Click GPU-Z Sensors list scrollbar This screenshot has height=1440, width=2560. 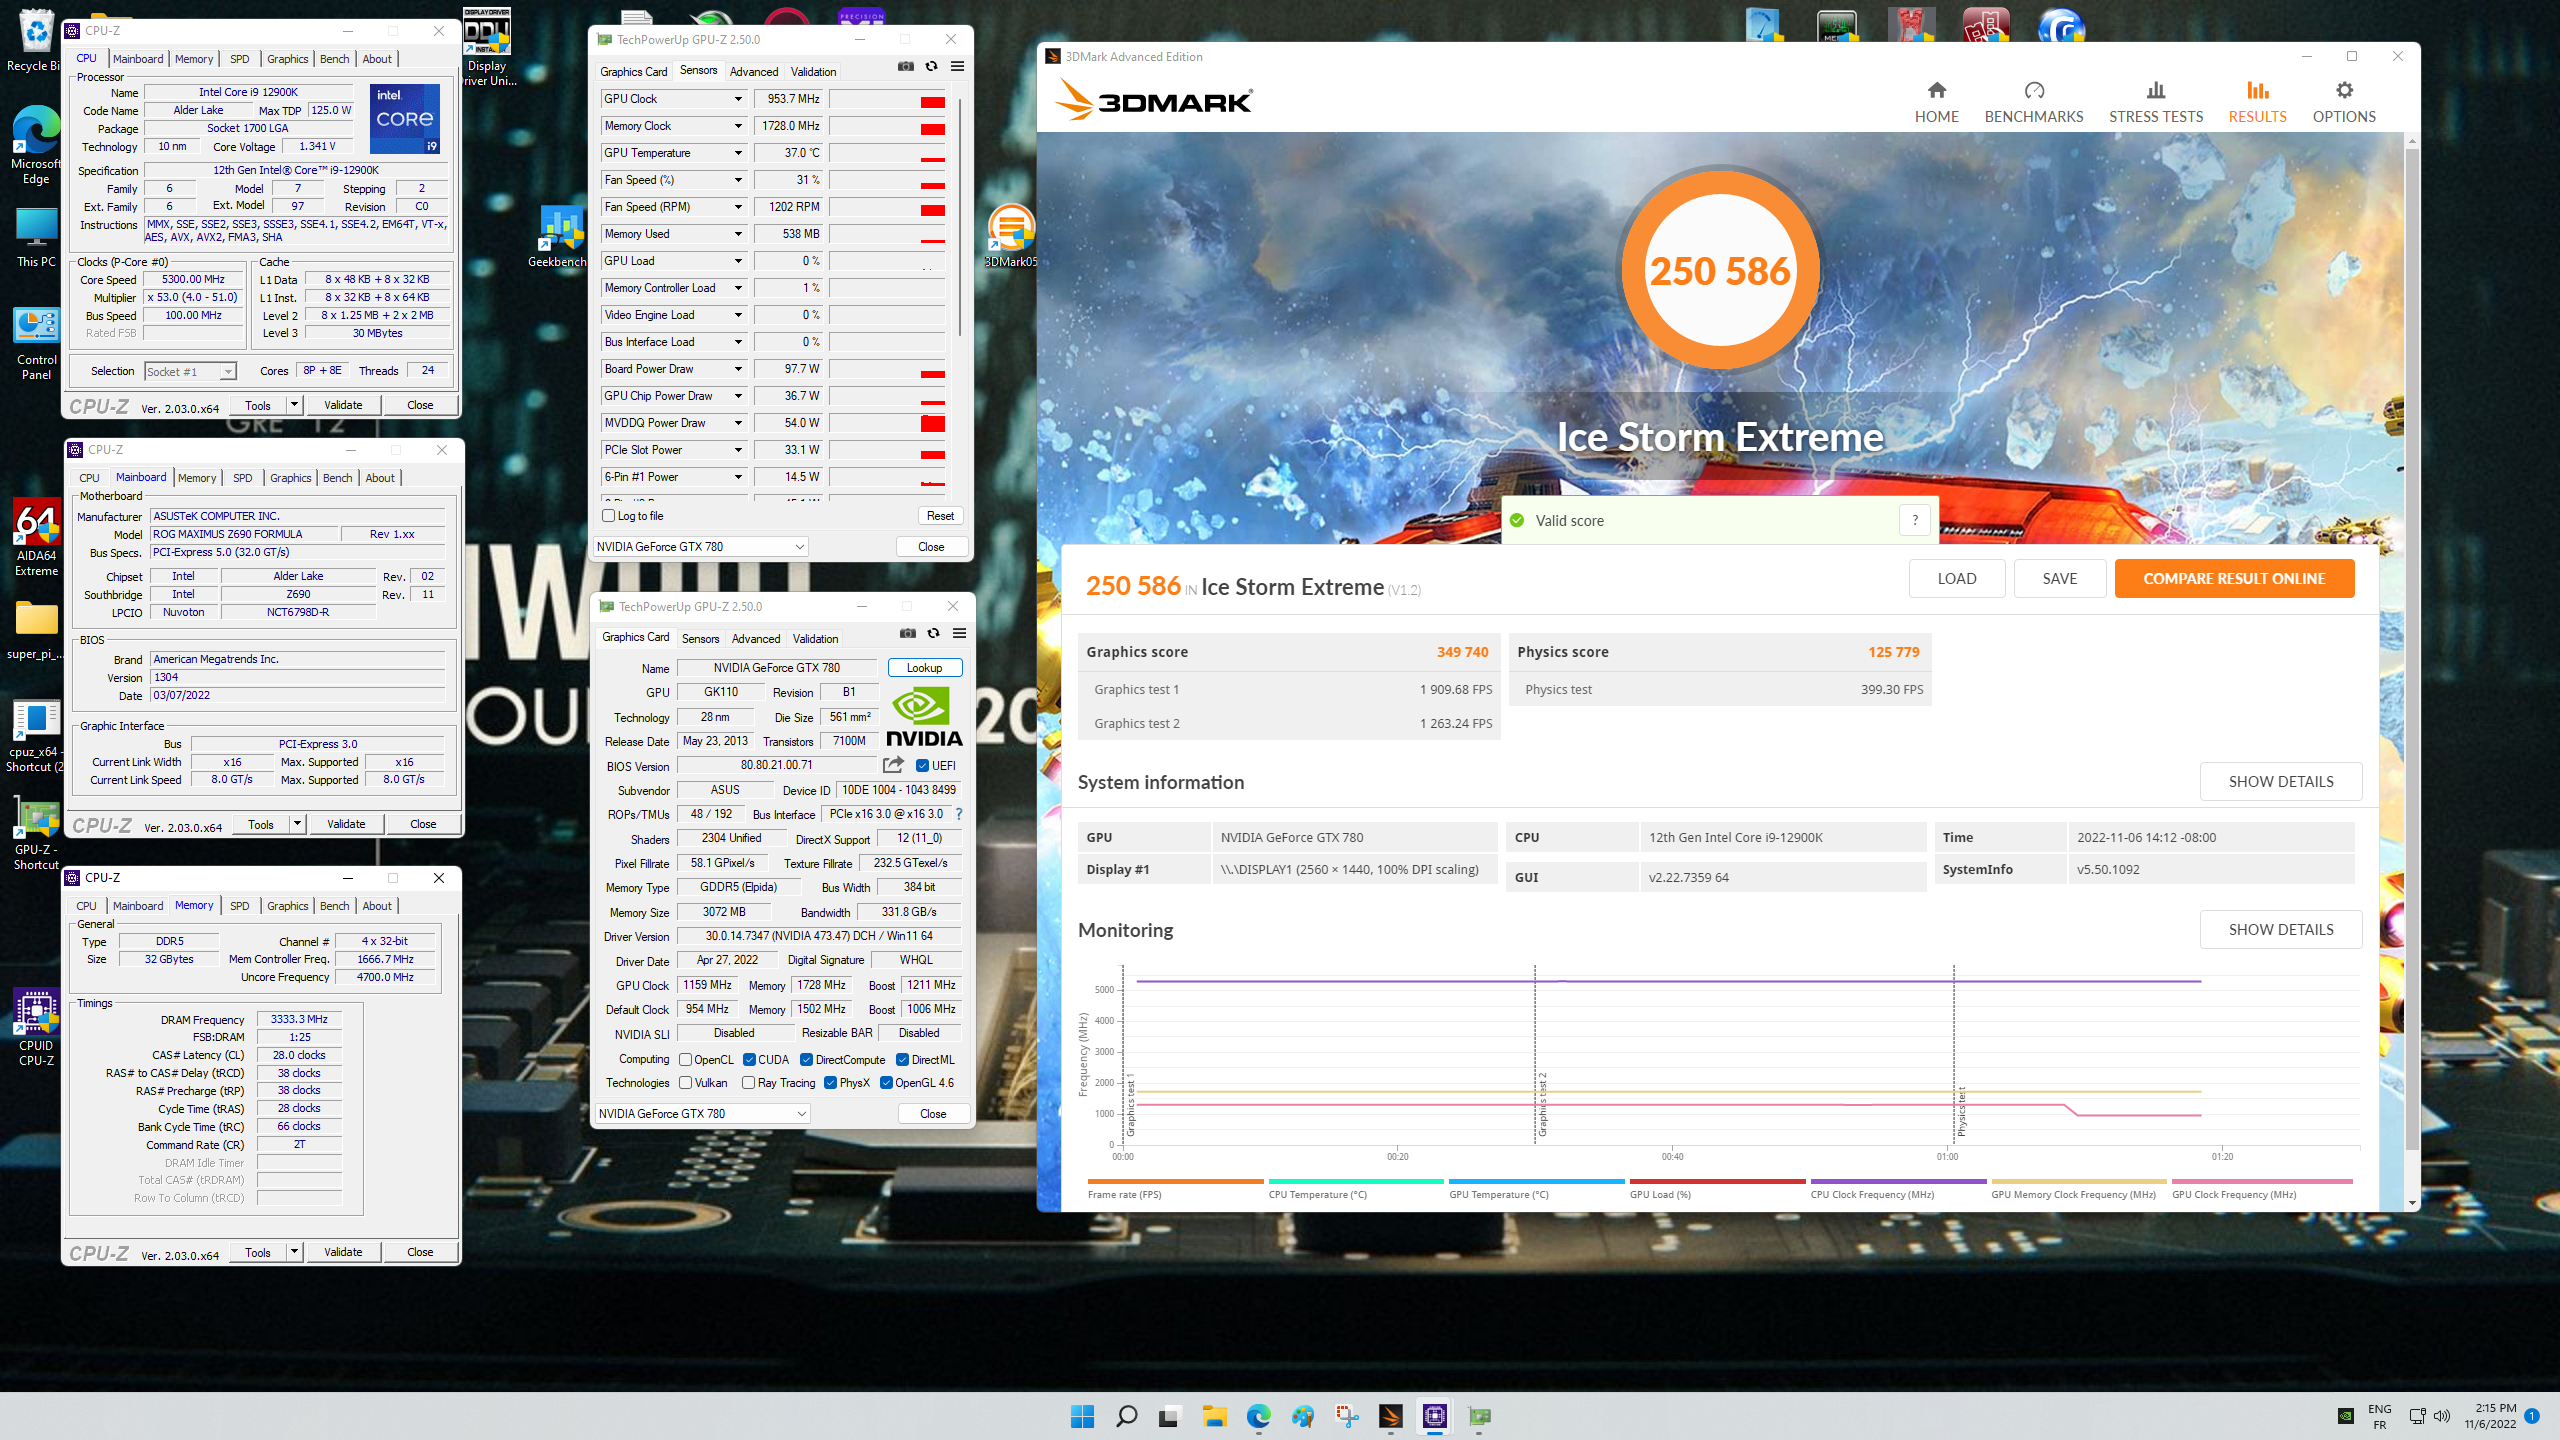coord(959,215)
